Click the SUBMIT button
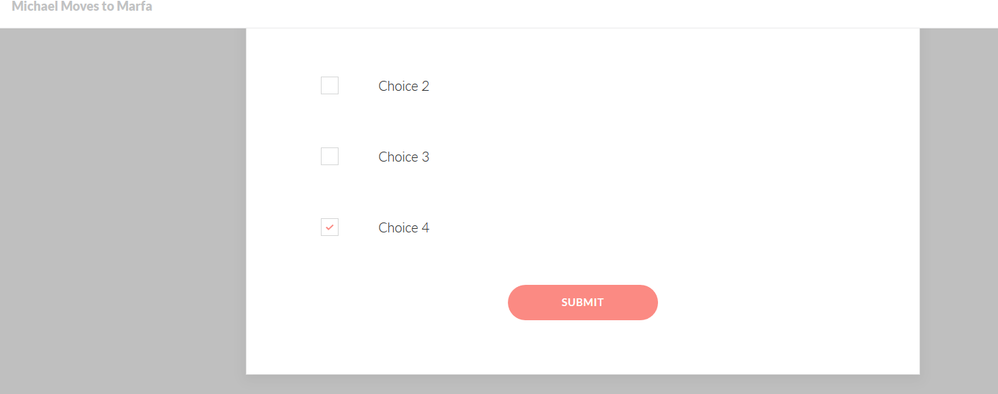998x394 pixels. tap(582, 302)
